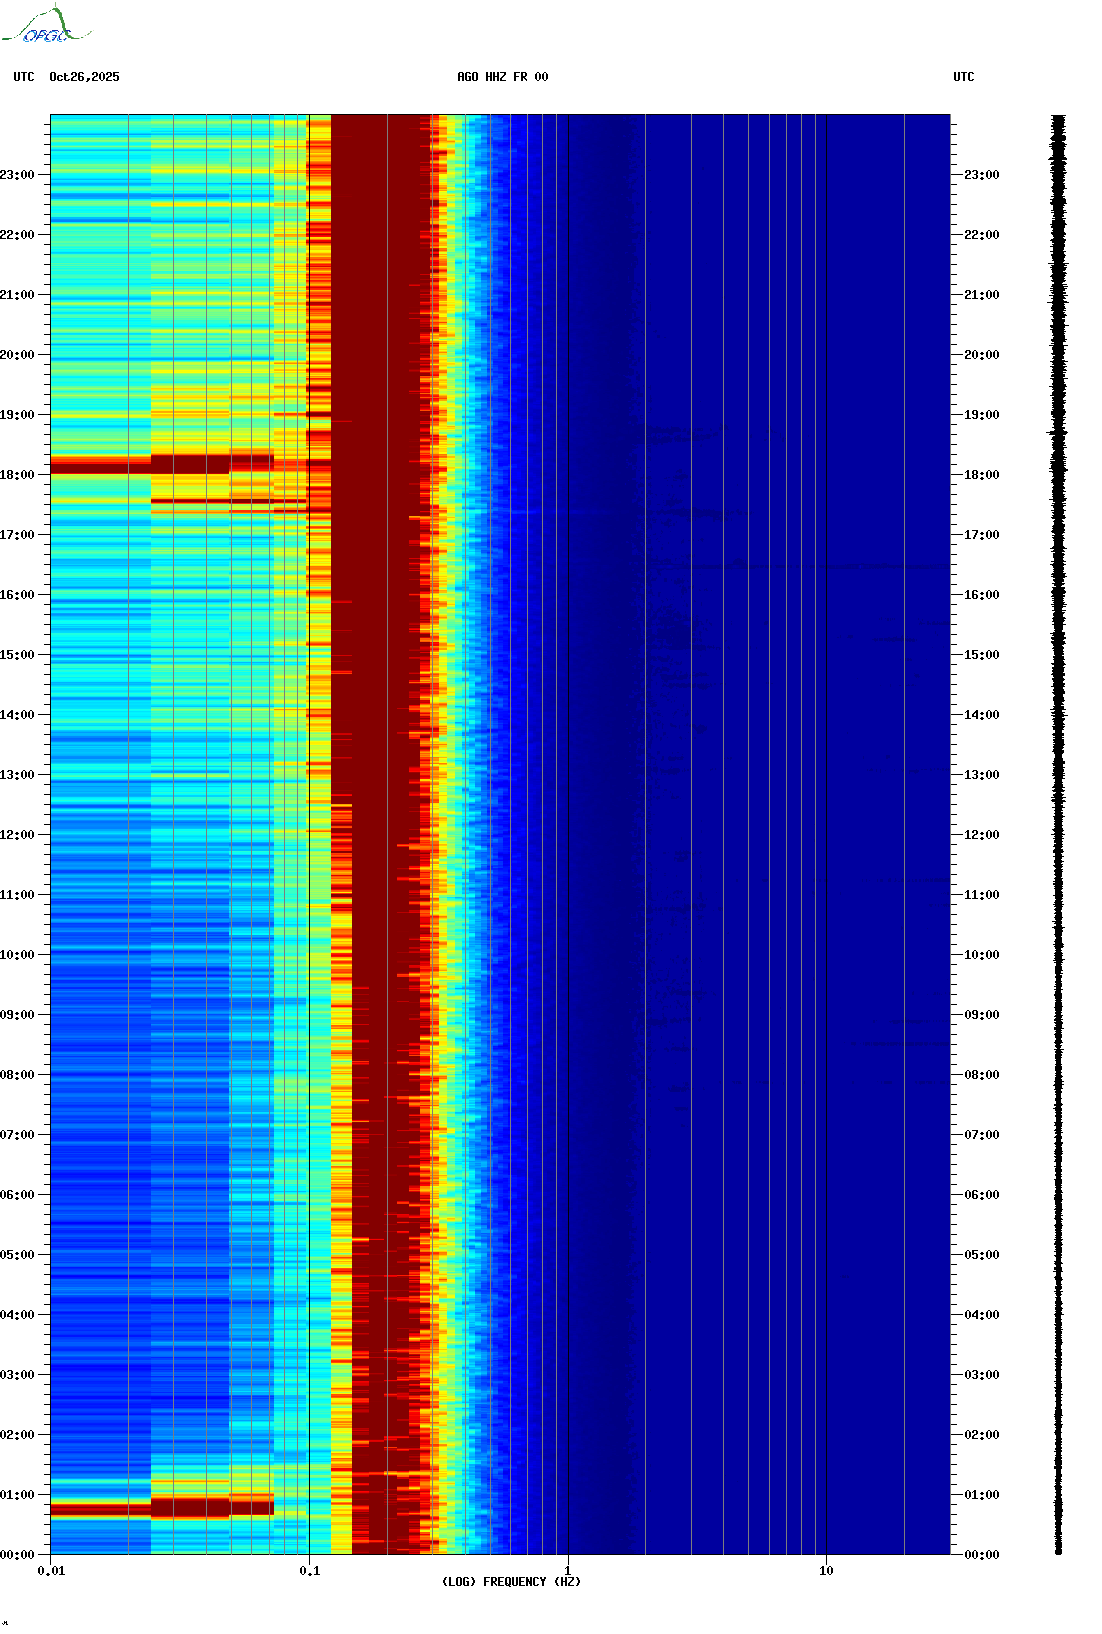Click the top-right UTC label

pos(963,77)
